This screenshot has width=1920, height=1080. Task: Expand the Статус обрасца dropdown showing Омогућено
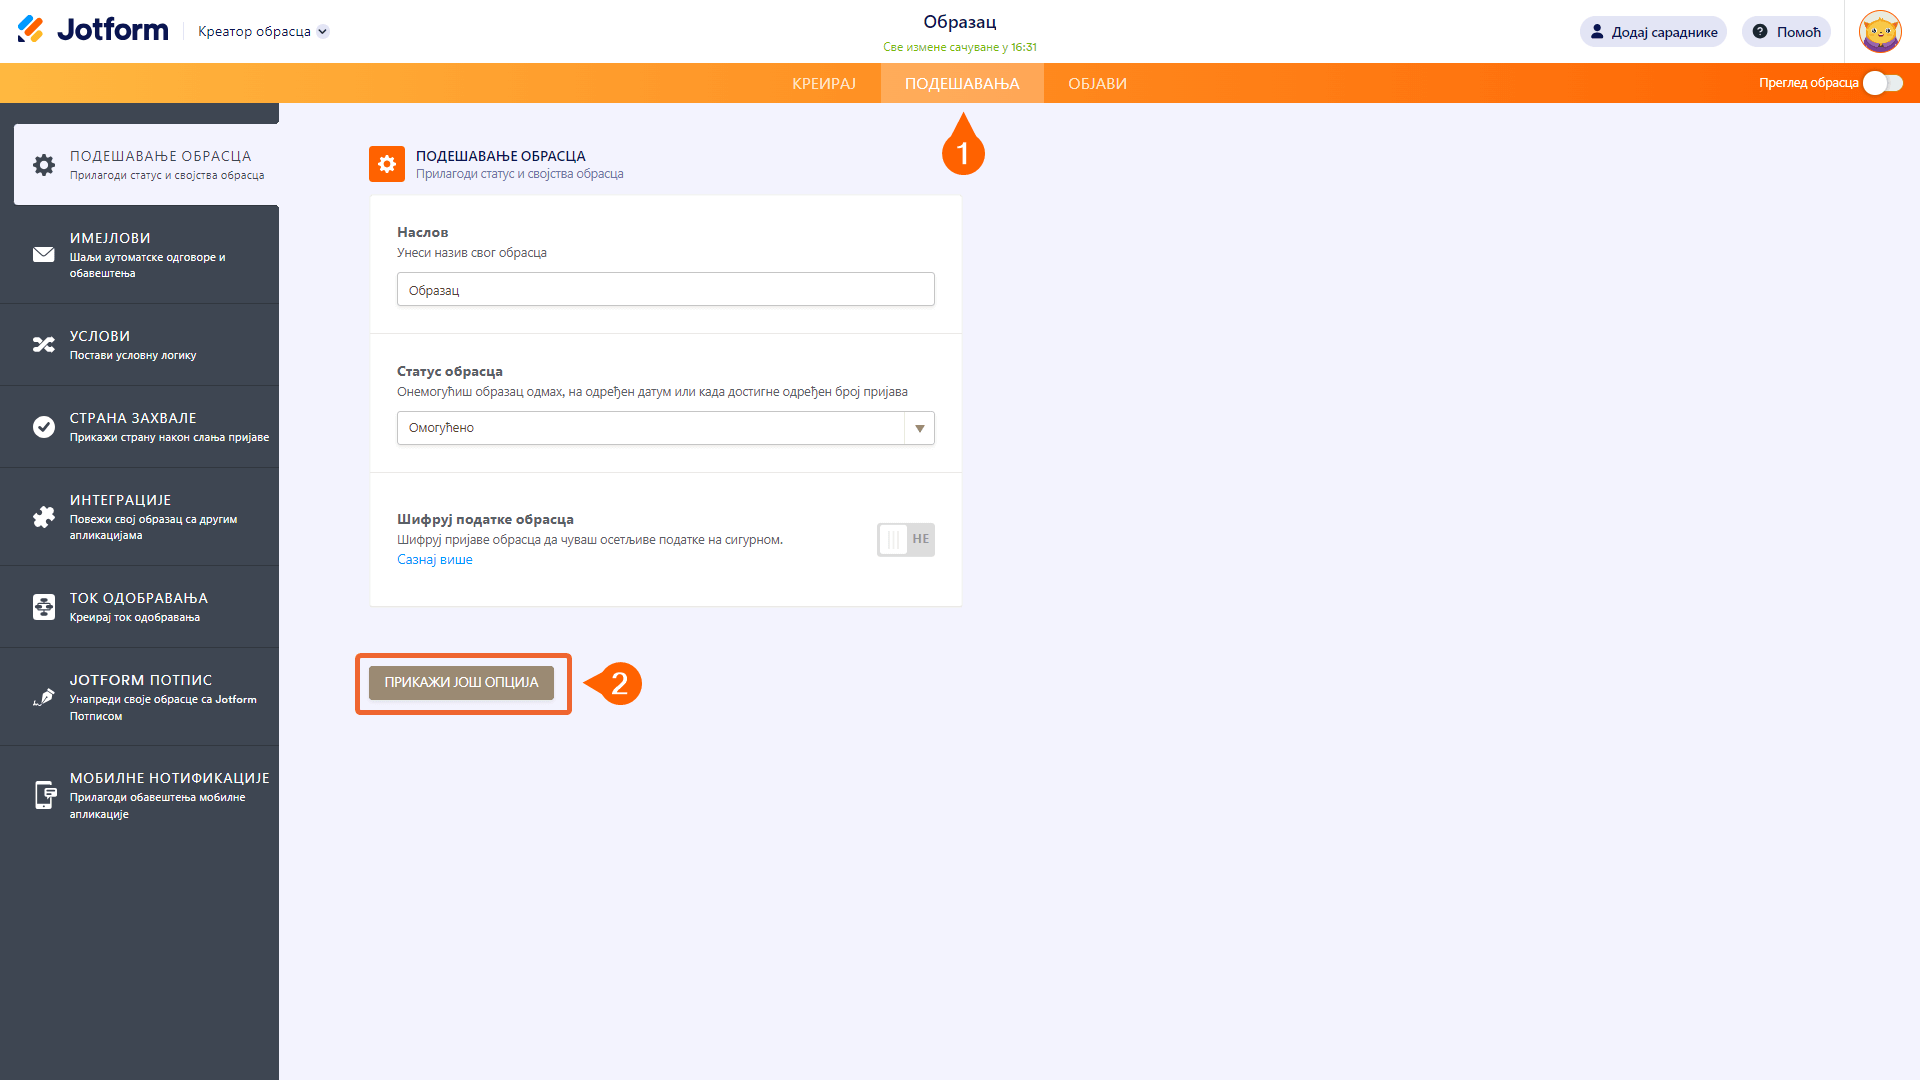tap(665, 428)
